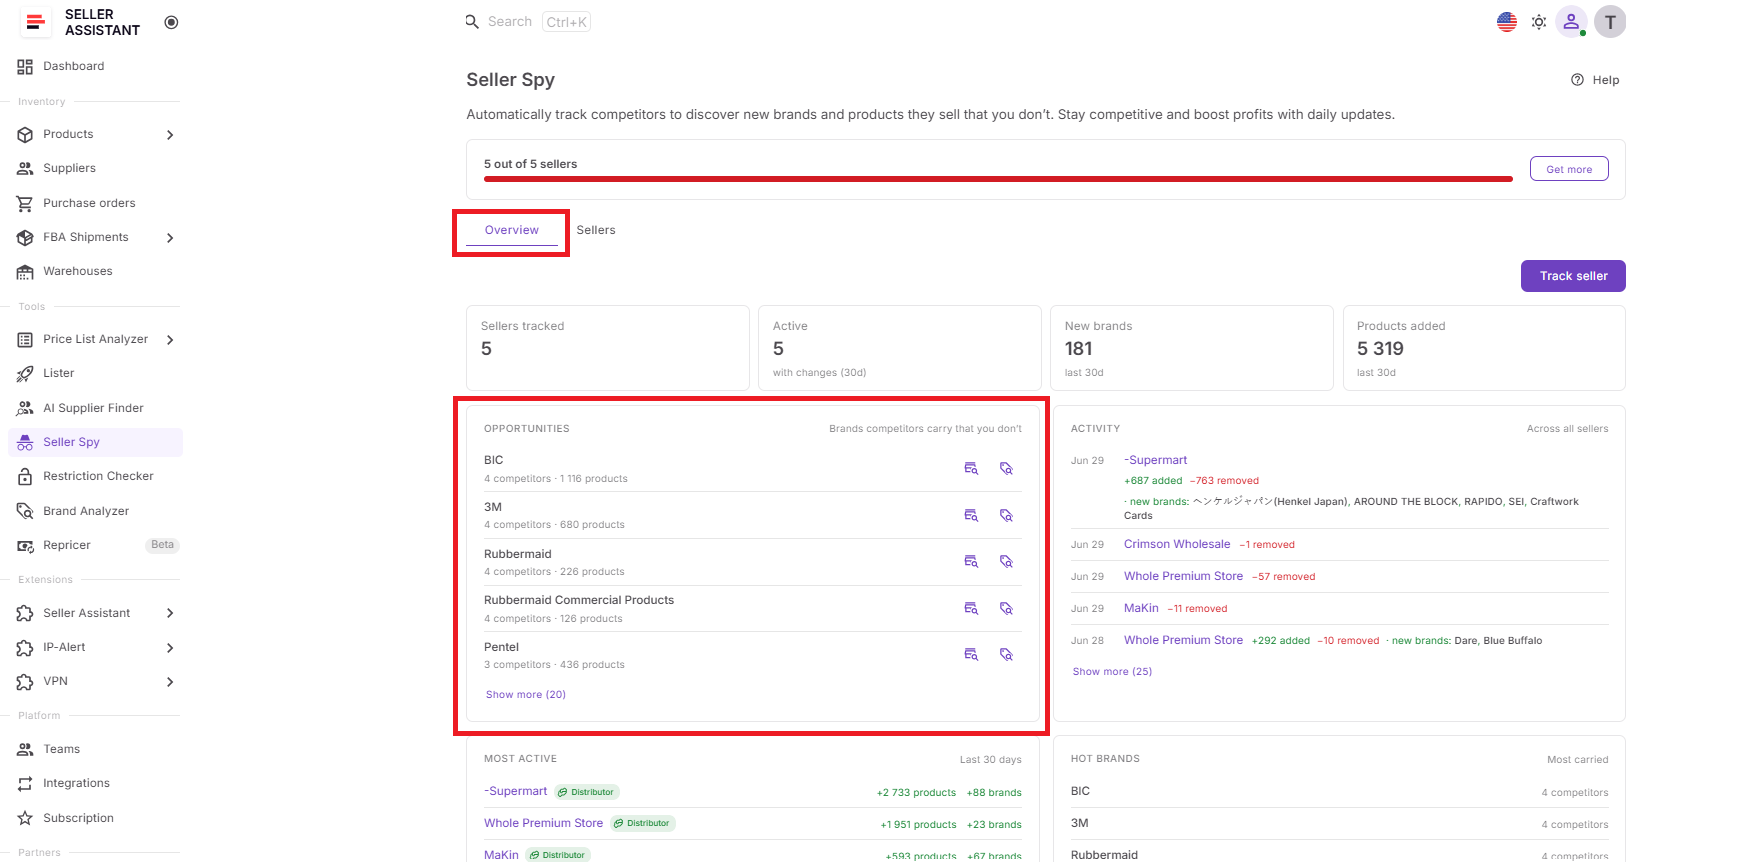Click tag-search icon for Rubbermaid Commercial Products
This screenshot has width=1742, height=862.
pyautogui.click(x=1007, y=608)
